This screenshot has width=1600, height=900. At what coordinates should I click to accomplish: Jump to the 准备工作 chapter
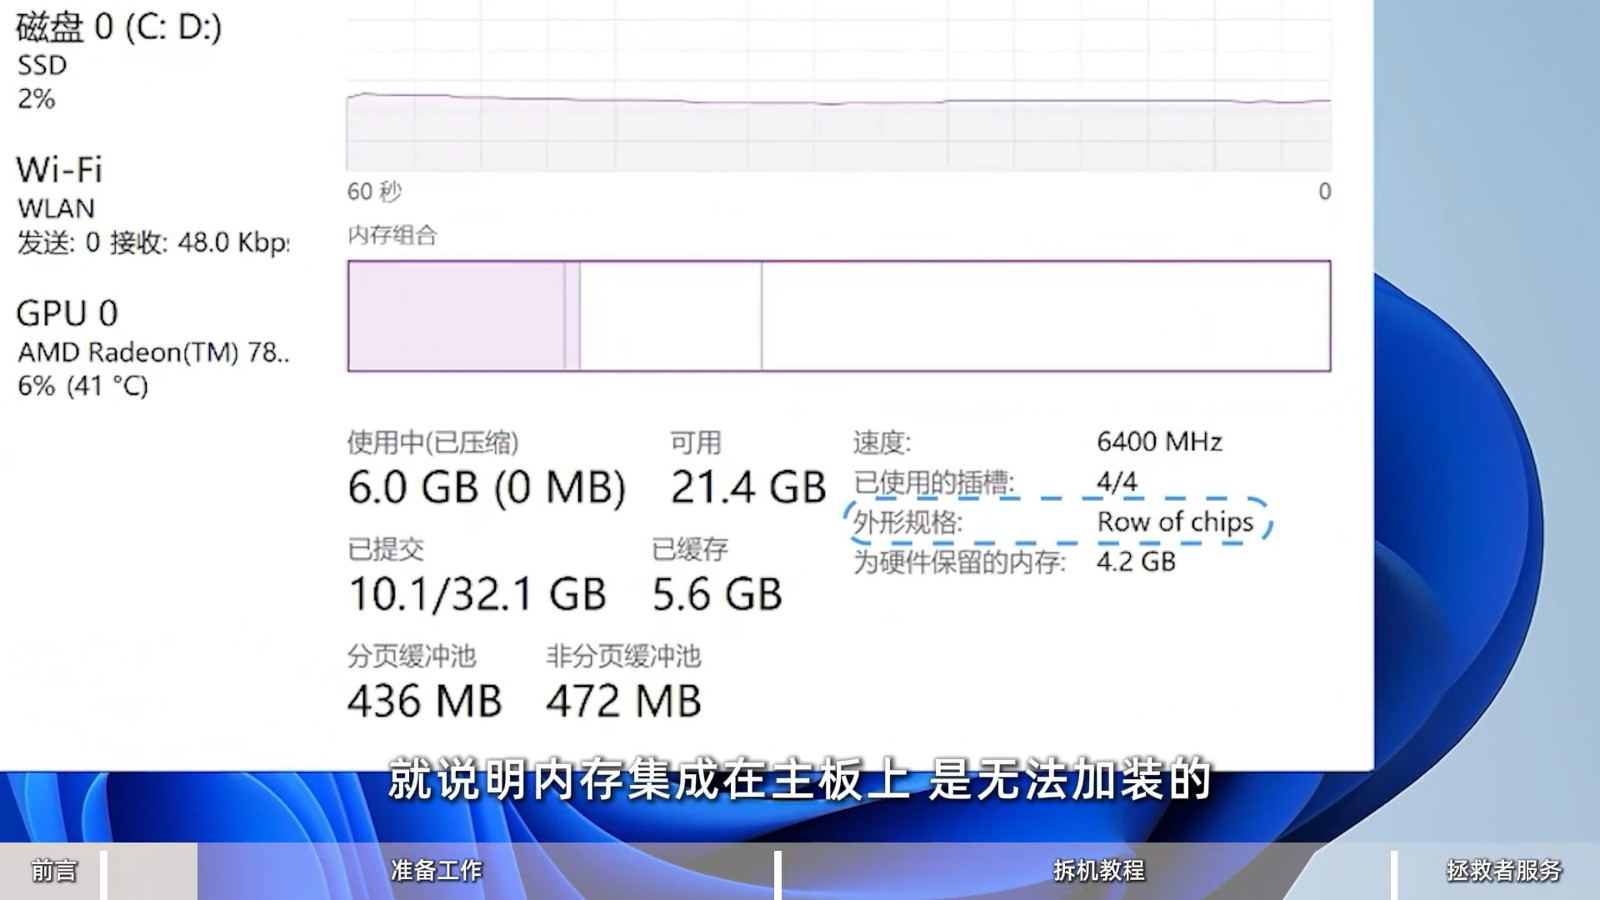[437, 870]
